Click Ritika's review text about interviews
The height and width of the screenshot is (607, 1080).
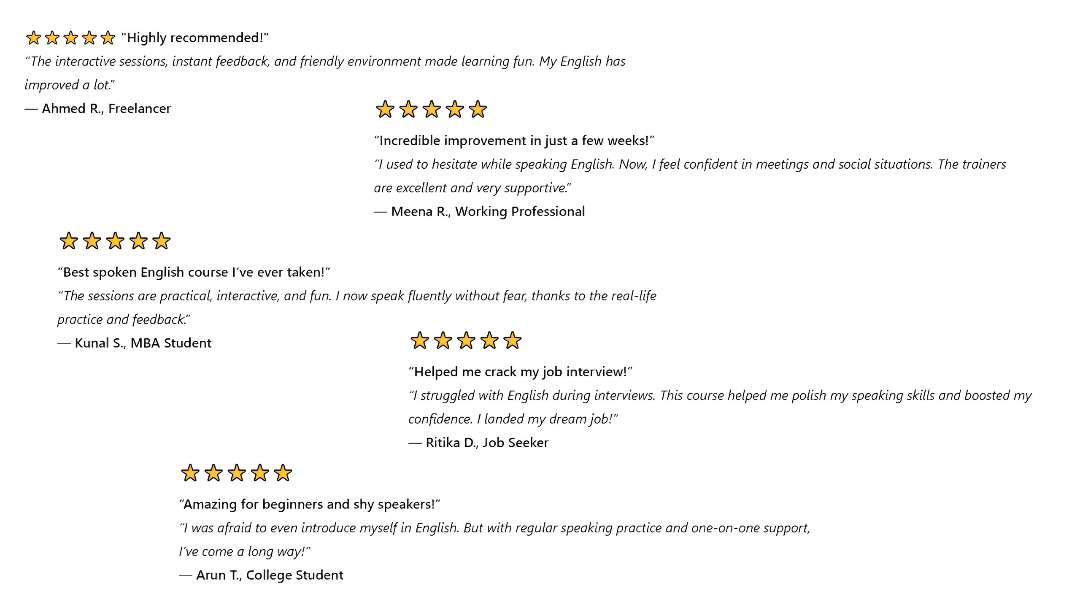[720, 407]
